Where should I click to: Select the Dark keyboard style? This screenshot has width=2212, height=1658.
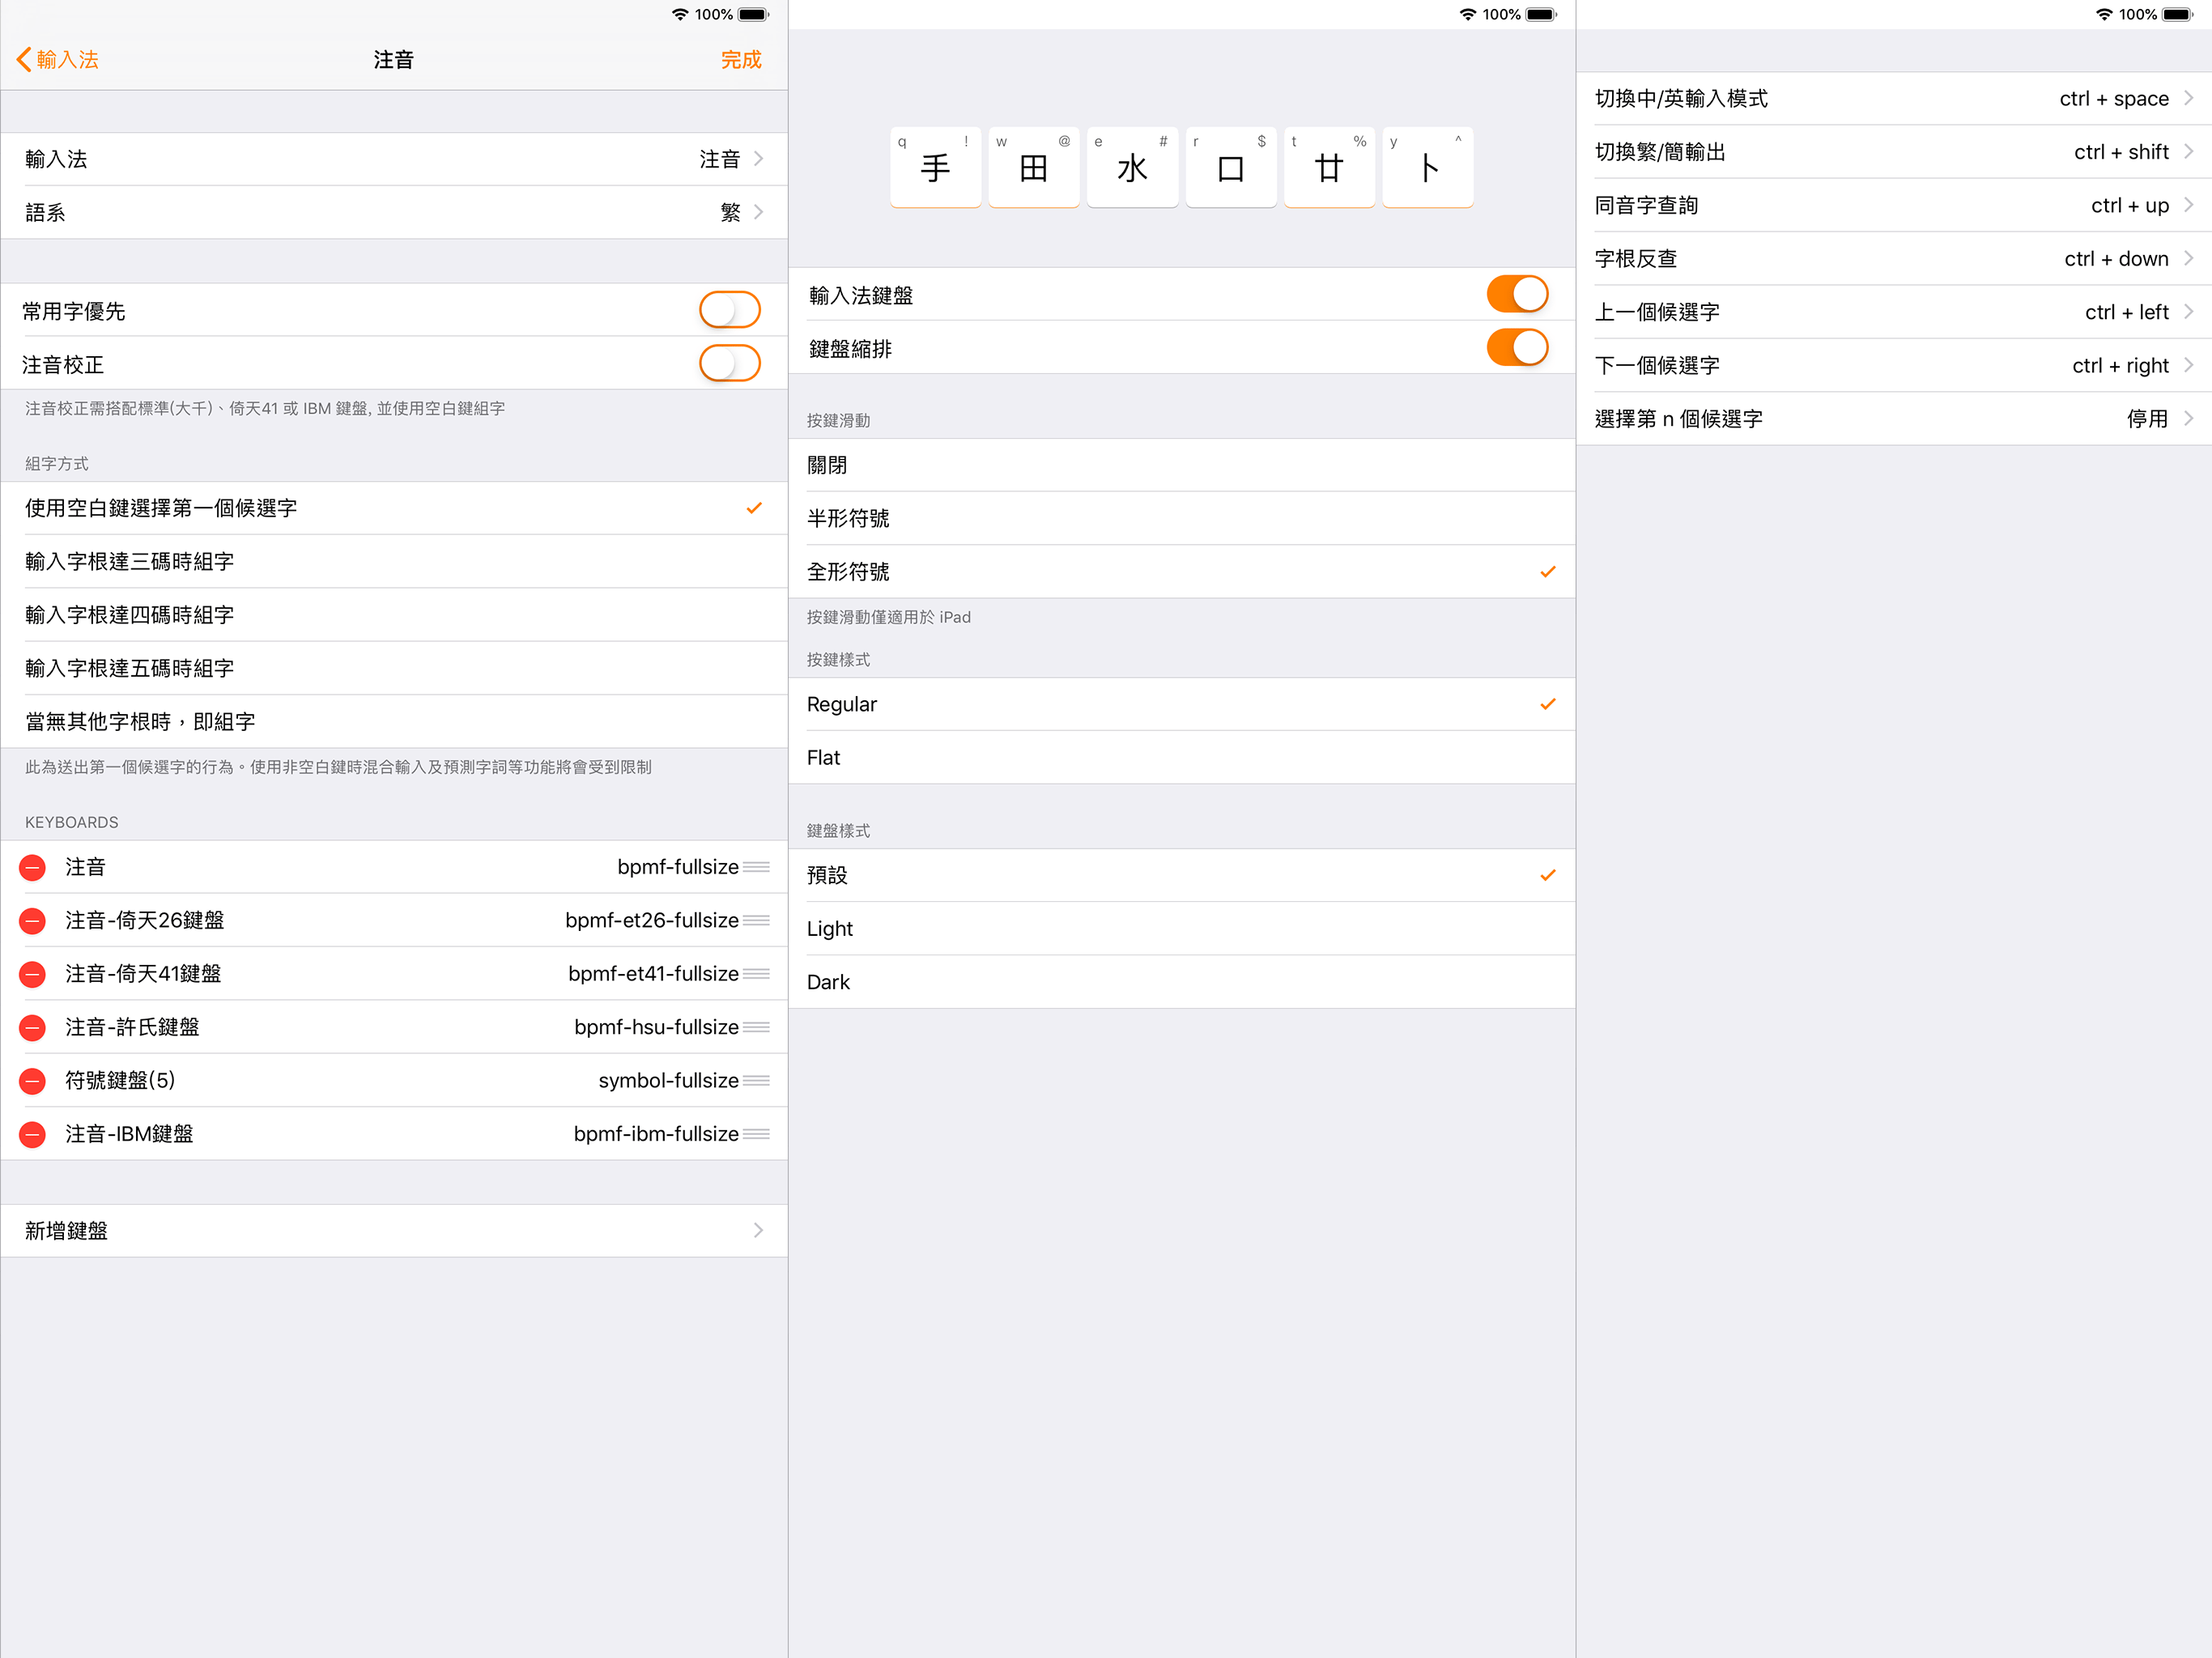click(1182, 982)
